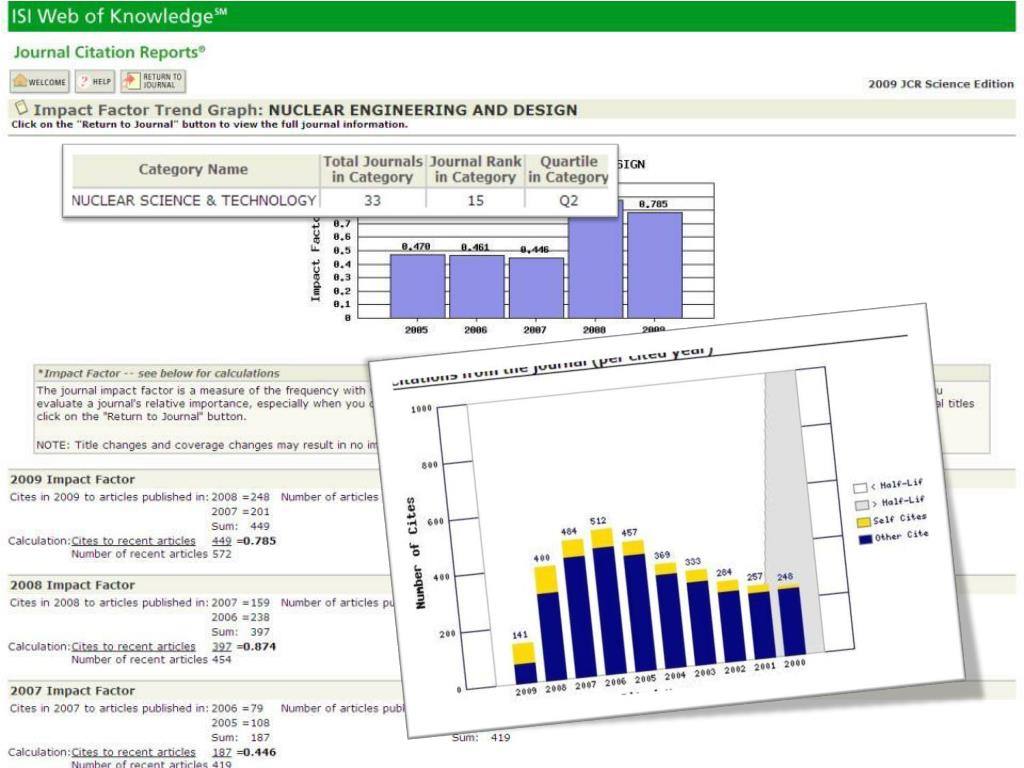
Task: Click the 2008 Impact Factor section heading
Action: [72, 585]
